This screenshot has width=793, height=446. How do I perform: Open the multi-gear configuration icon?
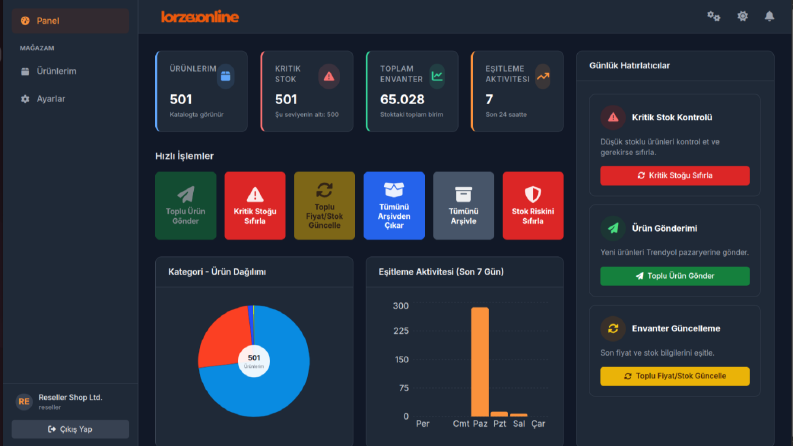[714, 16]
